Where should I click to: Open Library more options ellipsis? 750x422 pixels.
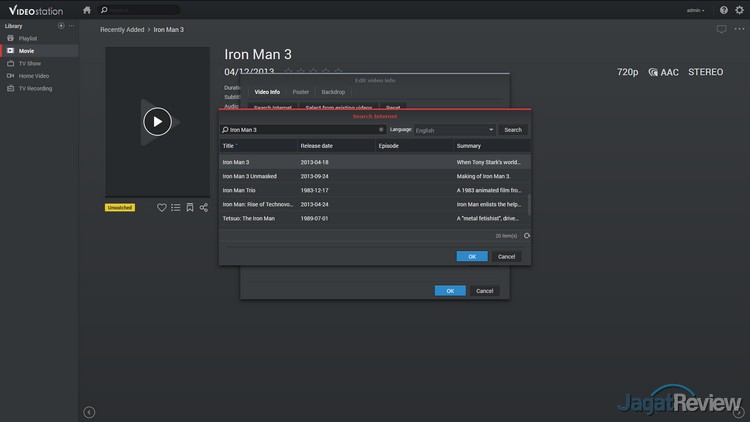71,26
